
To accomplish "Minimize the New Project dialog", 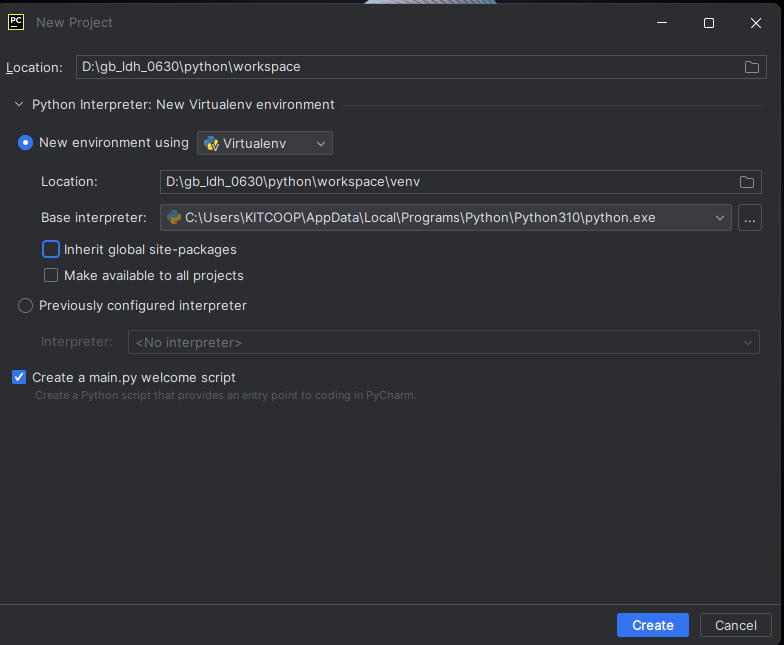I will click(662, 23).
